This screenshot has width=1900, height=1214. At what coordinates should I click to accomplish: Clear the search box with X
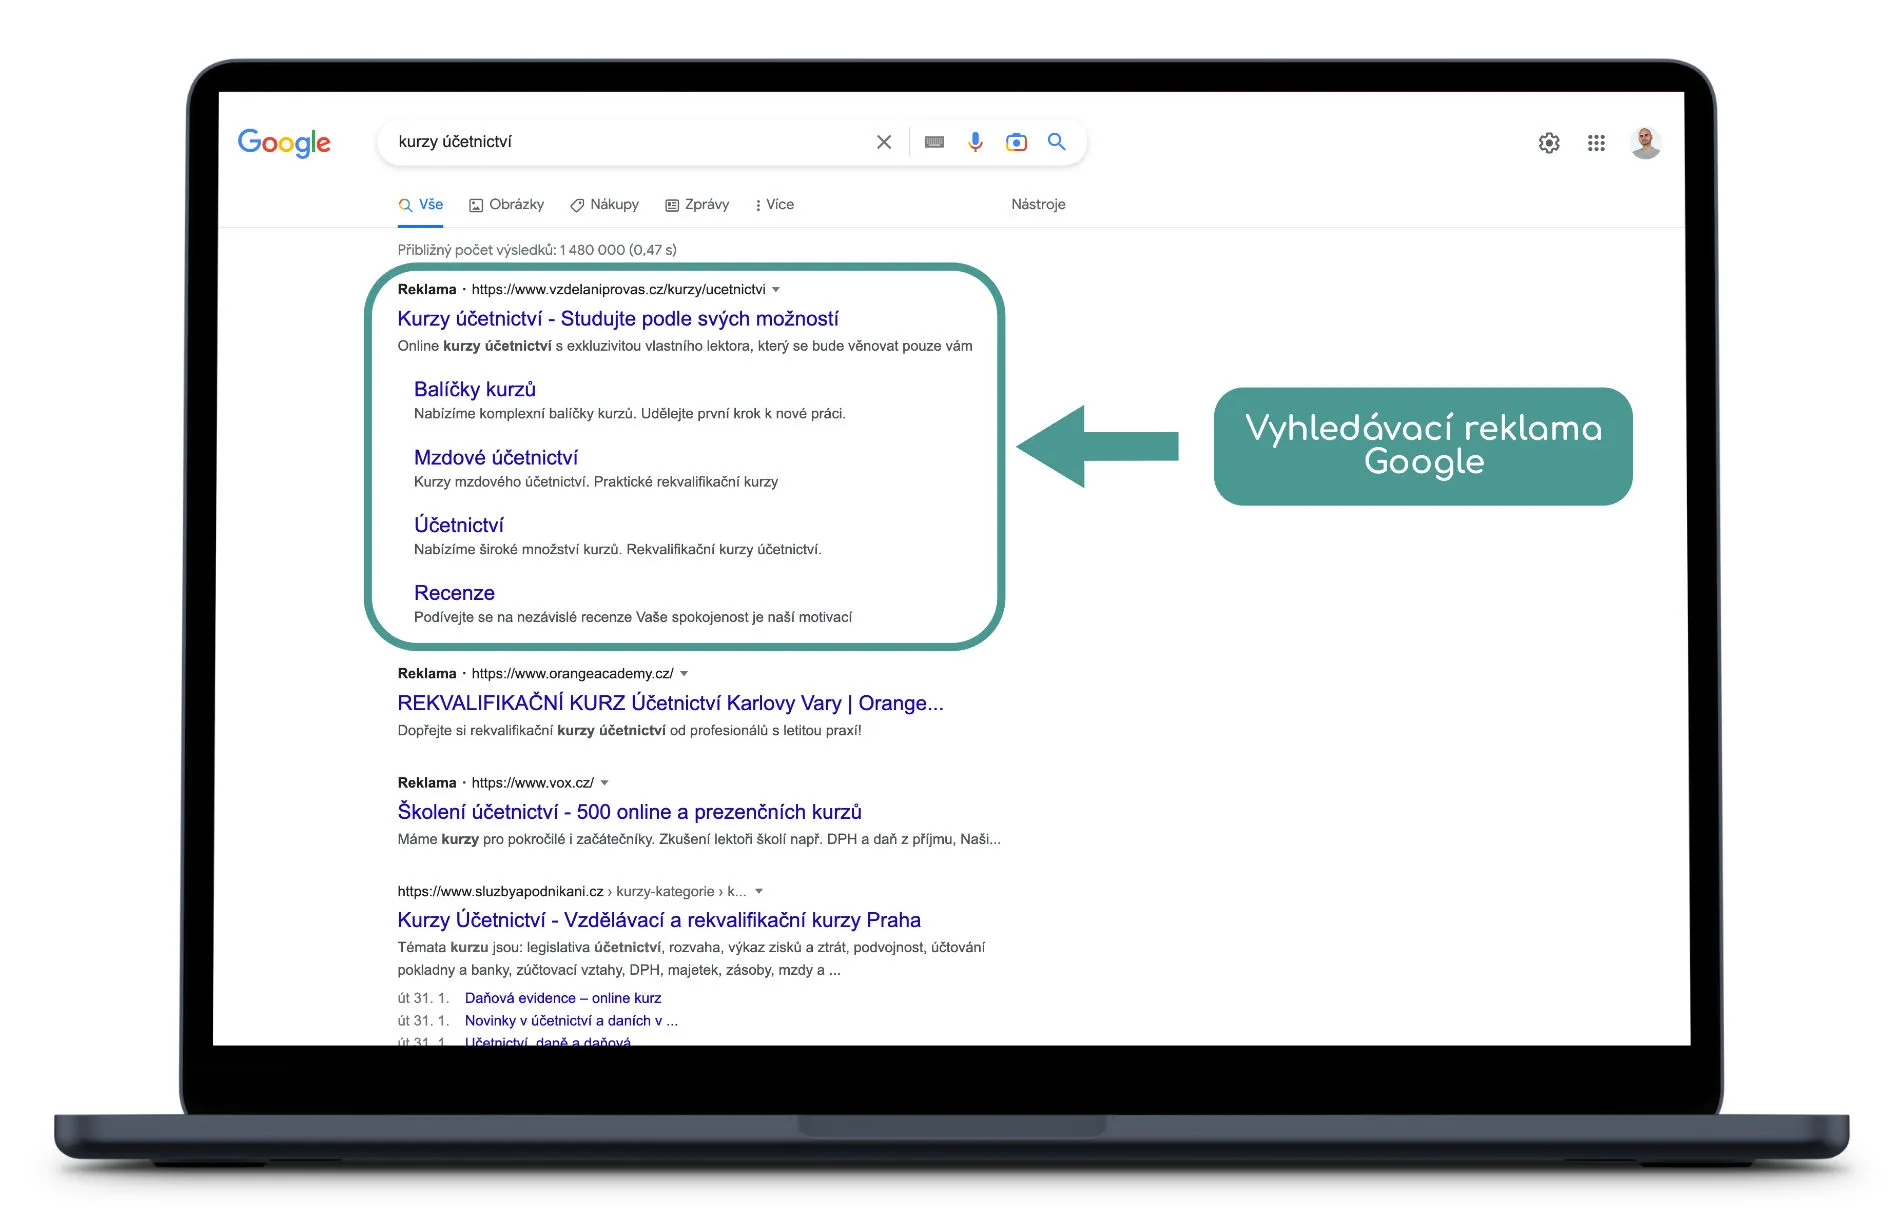(884, 142)
